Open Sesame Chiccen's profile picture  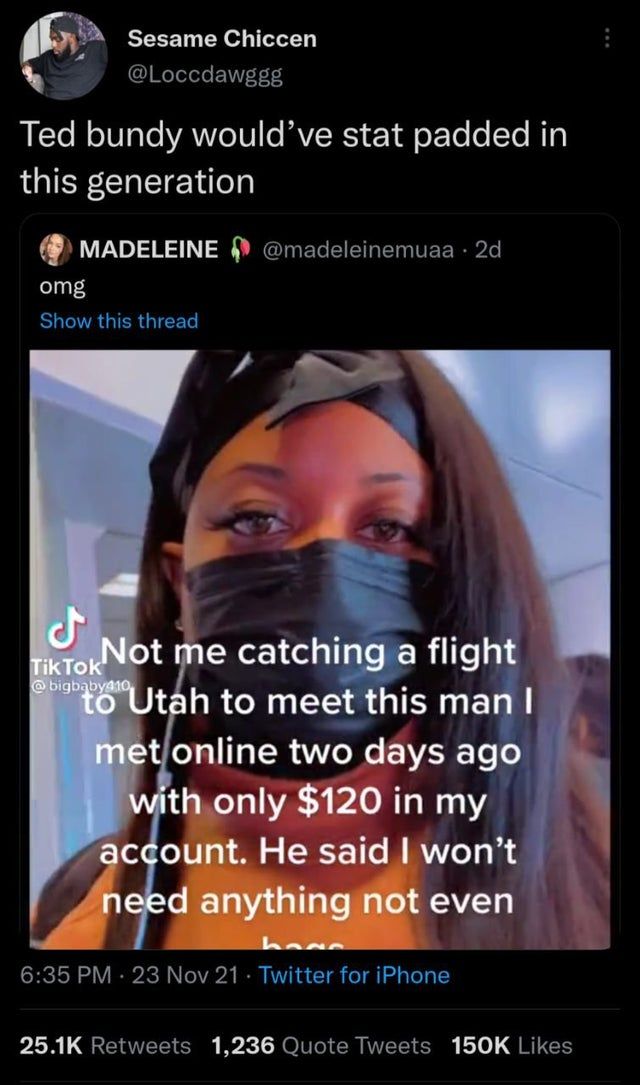pyautogui.click(x=64, y=56)
